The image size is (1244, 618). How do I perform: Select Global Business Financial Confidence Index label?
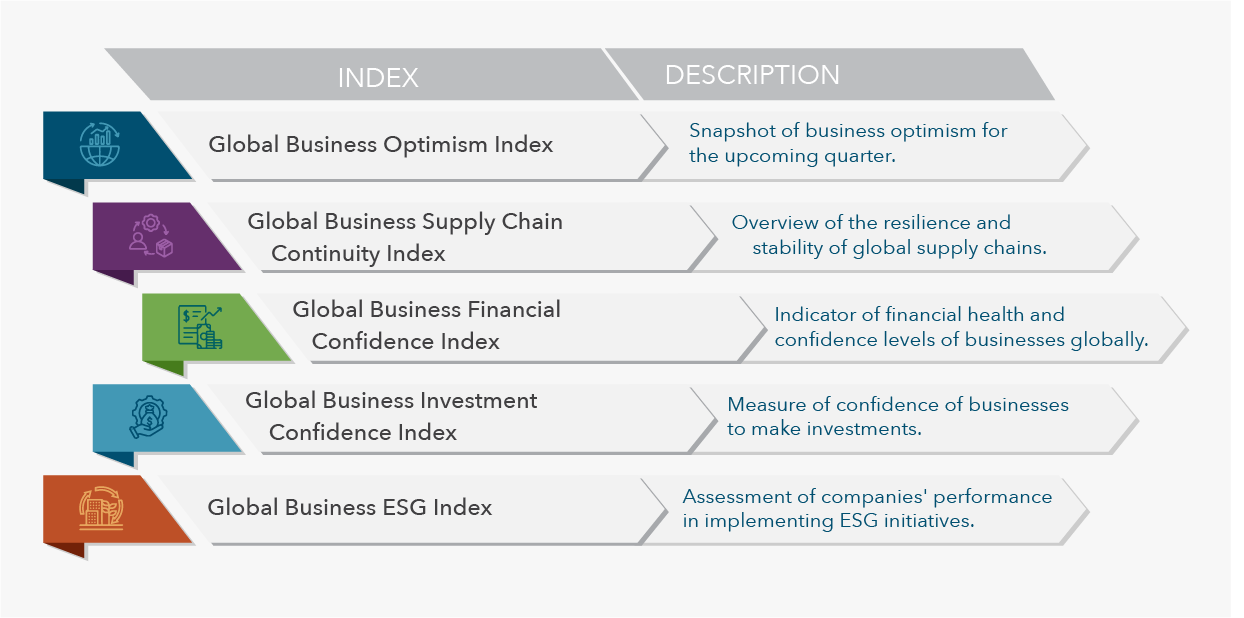coord(426,325)
